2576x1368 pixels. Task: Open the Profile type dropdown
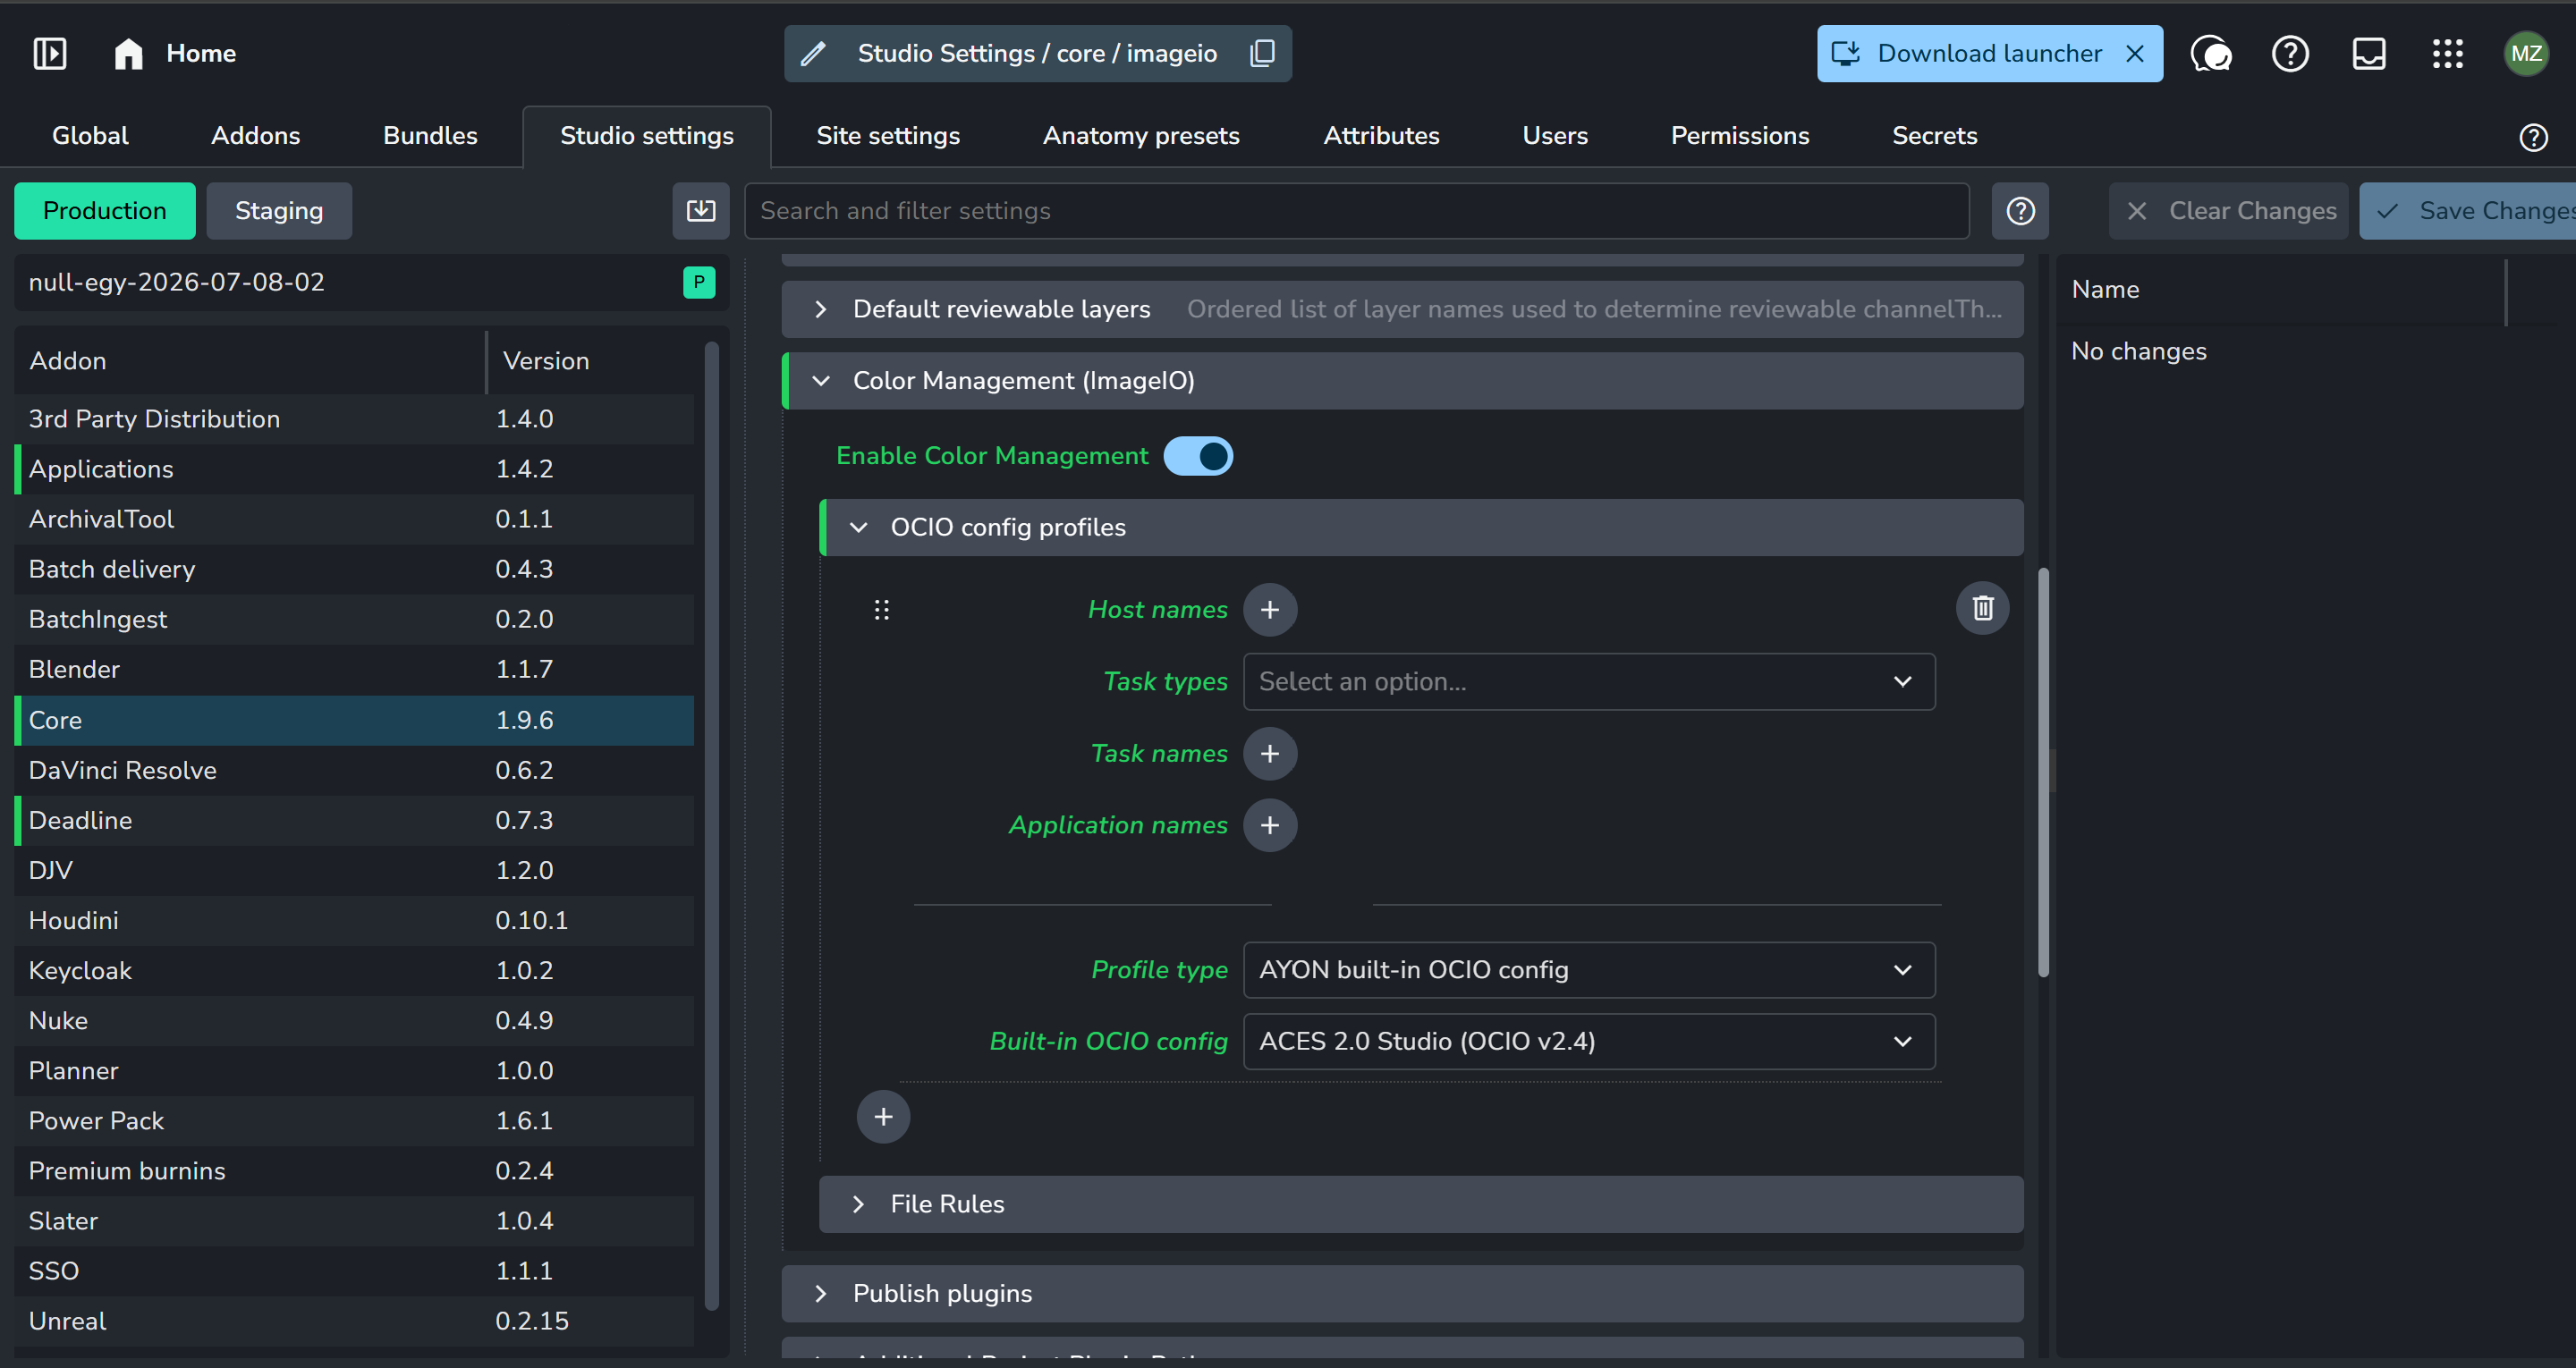1589,970
